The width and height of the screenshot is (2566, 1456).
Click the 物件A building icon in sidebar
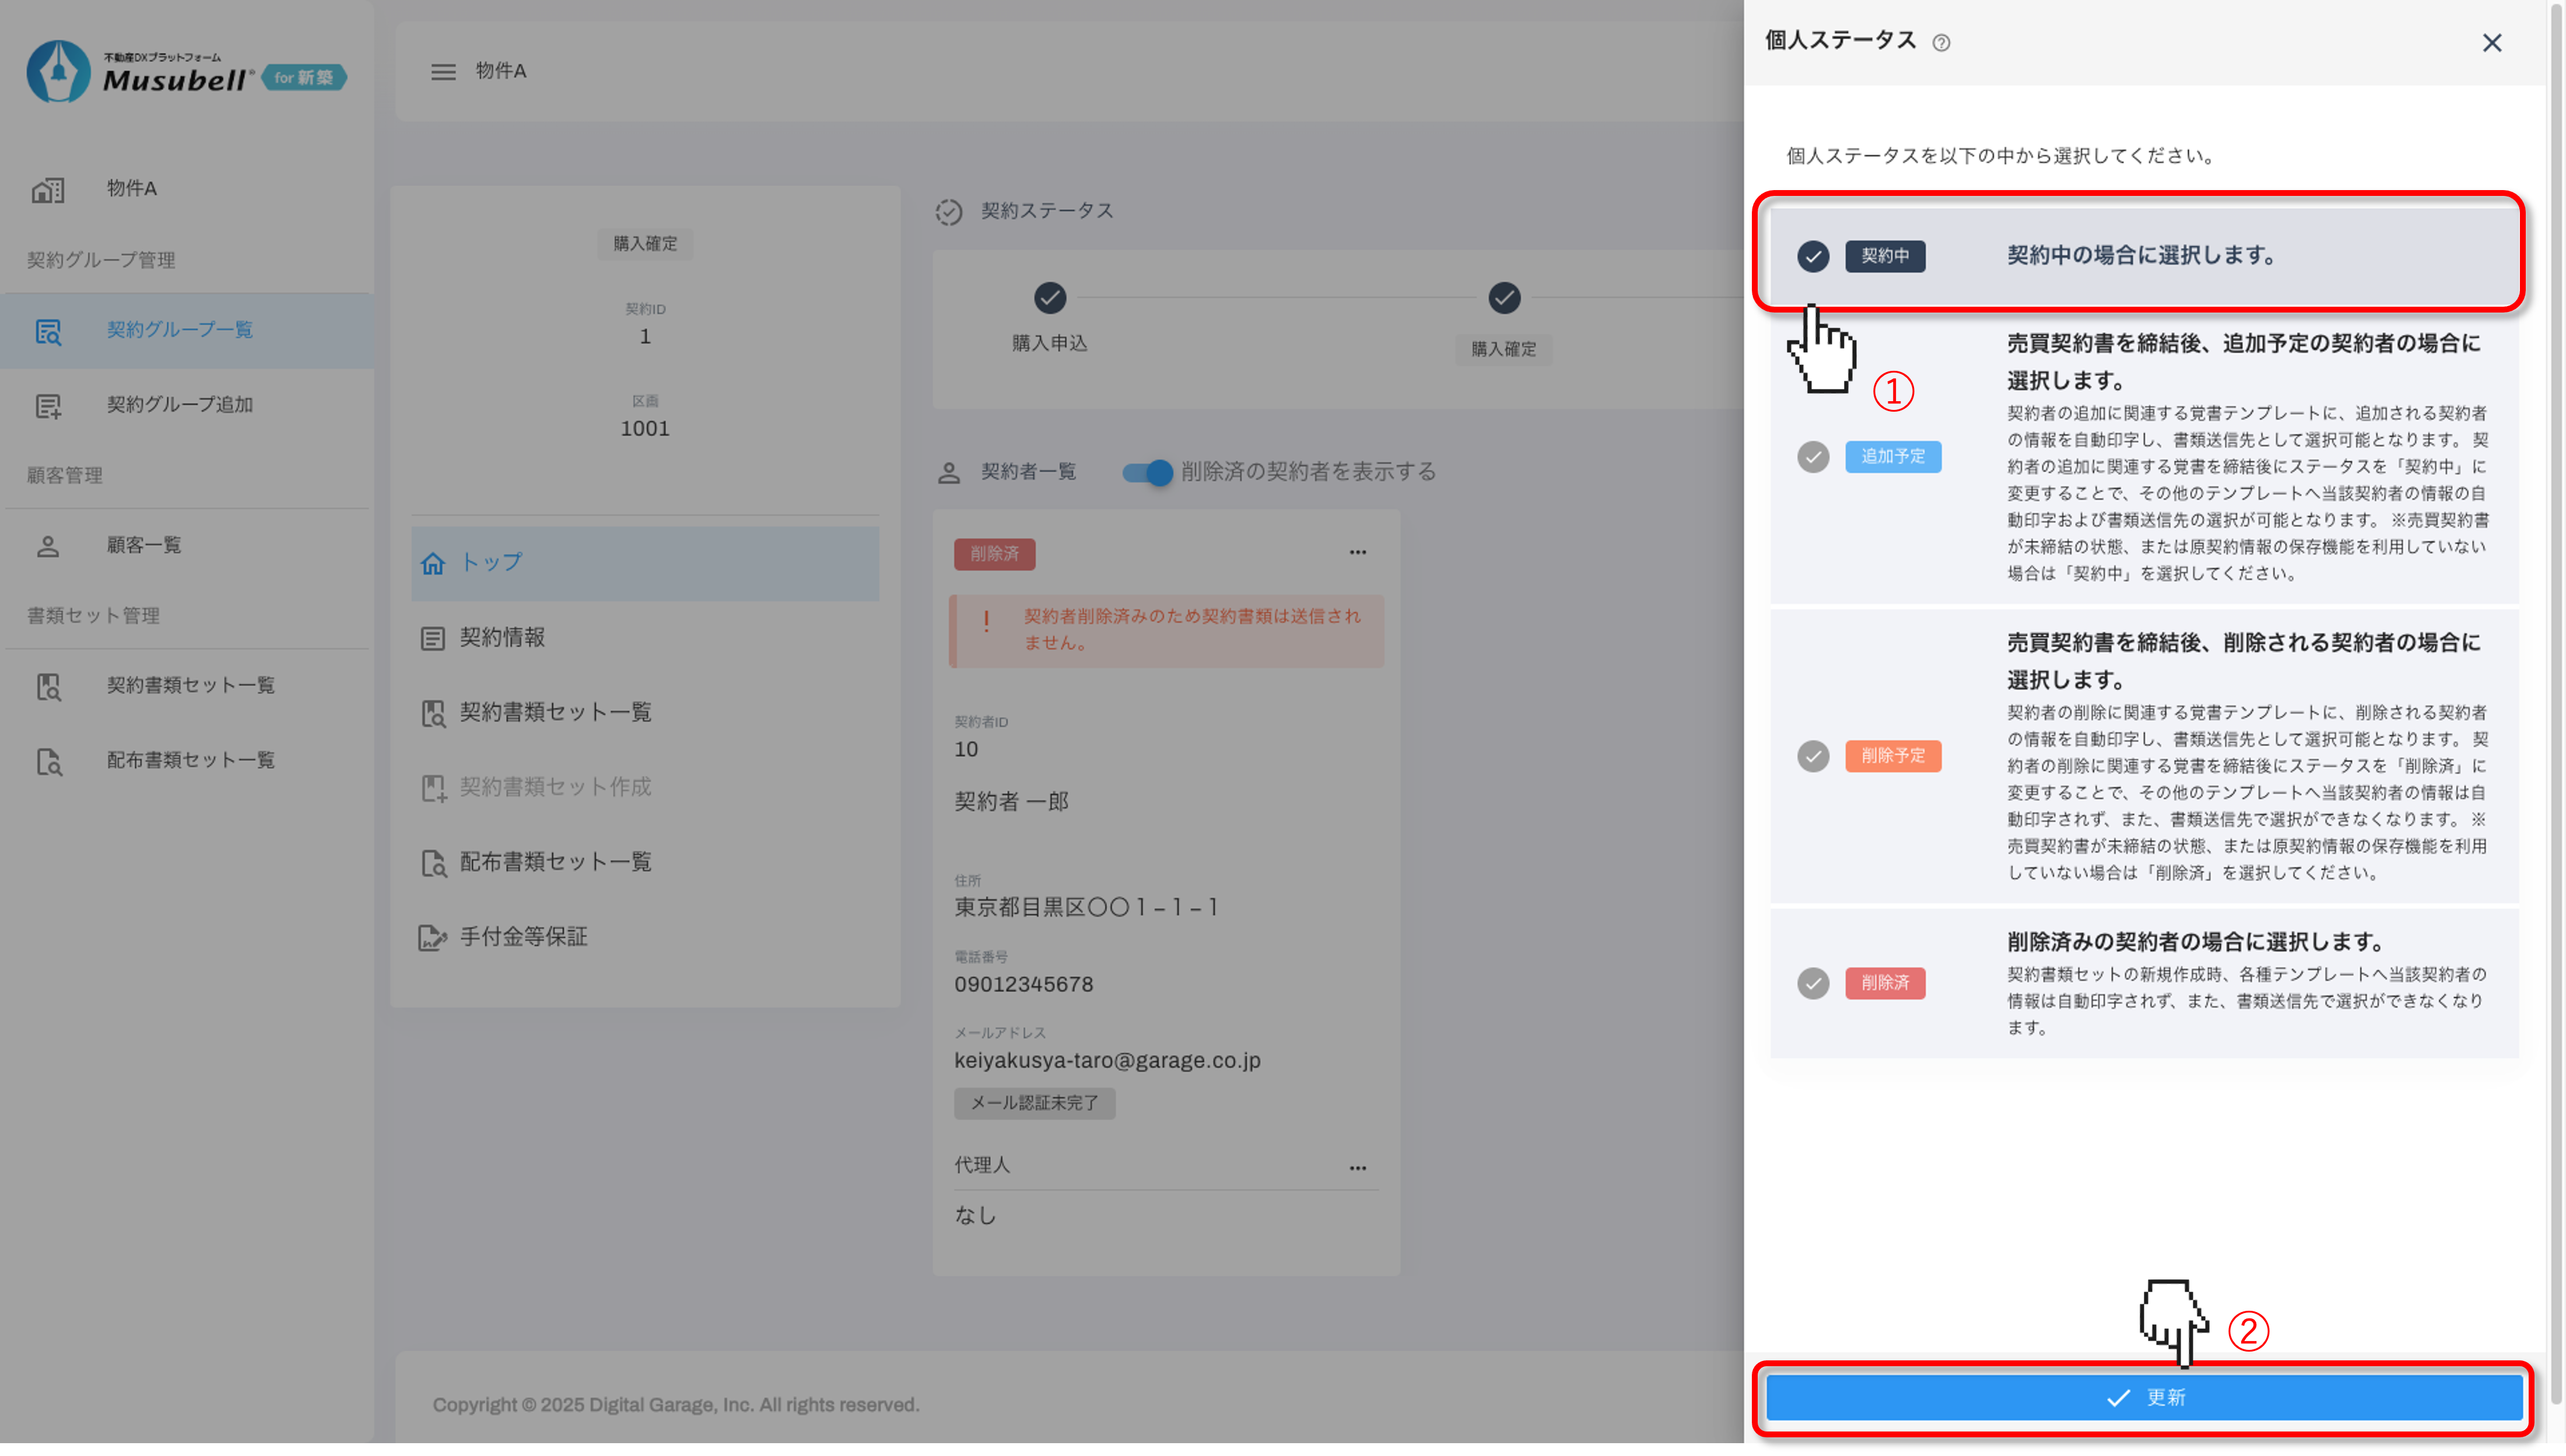pos(48,189)
